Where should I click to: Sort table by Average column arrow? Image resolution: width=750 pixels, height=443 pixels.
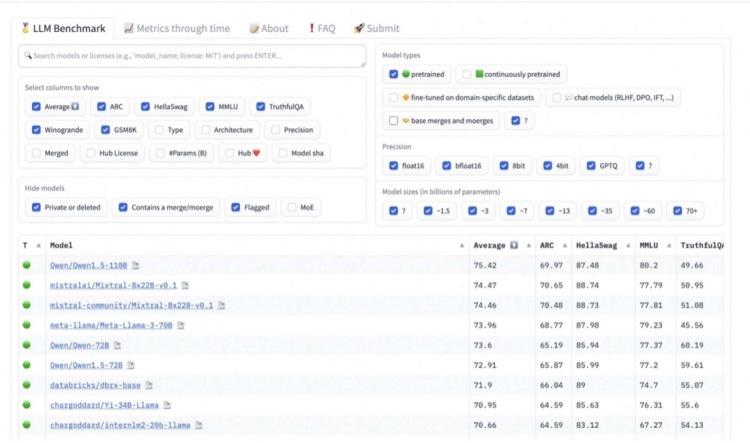point(529,245)
